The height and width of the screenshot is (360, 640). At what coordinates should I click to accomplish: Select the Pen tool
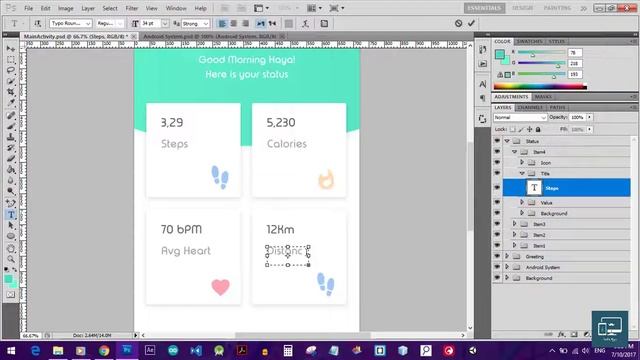[x=11, y=203]
